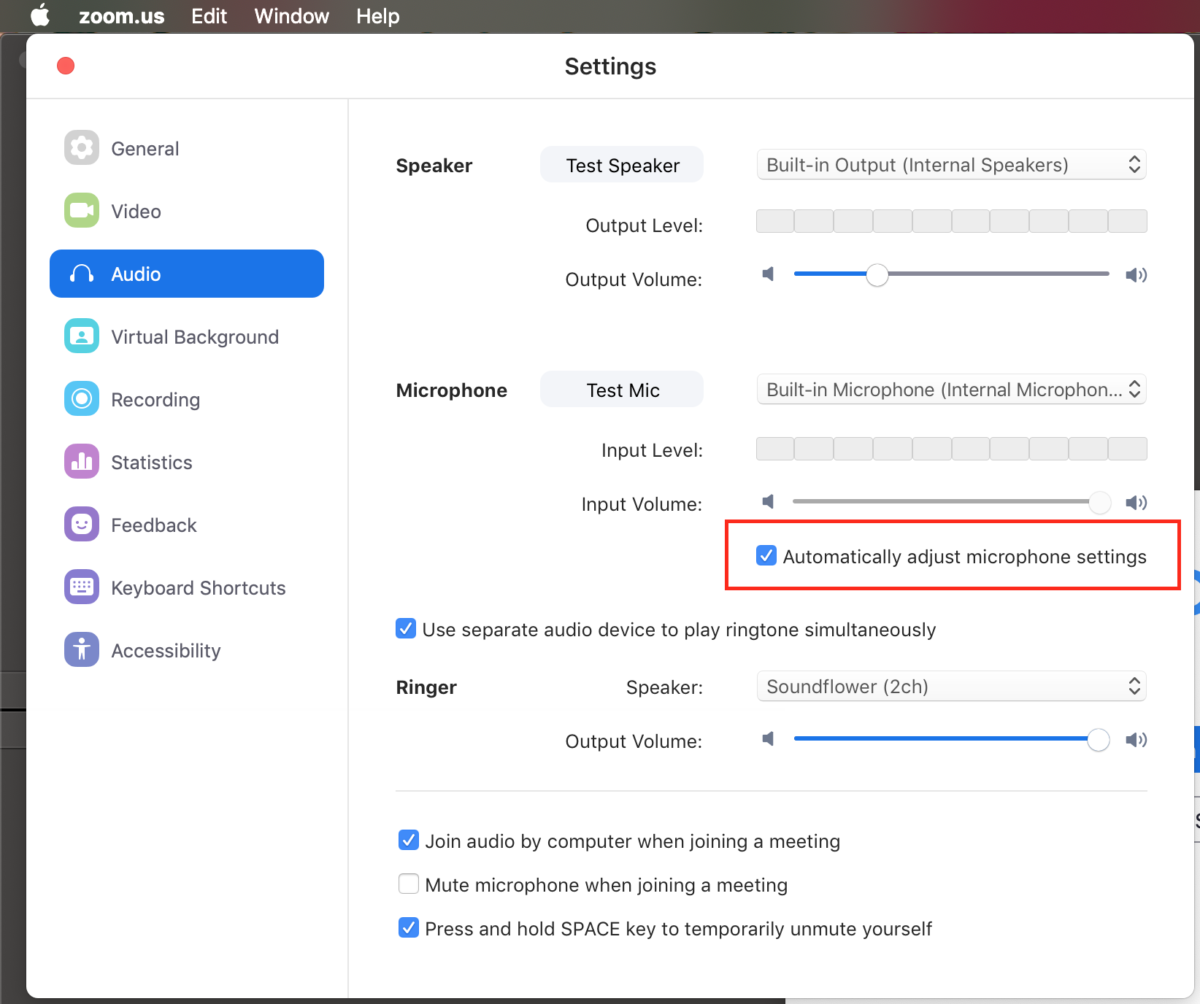
Task: Open the Soundflower (2ch) ringer dropdown
Action: [951, 686]
